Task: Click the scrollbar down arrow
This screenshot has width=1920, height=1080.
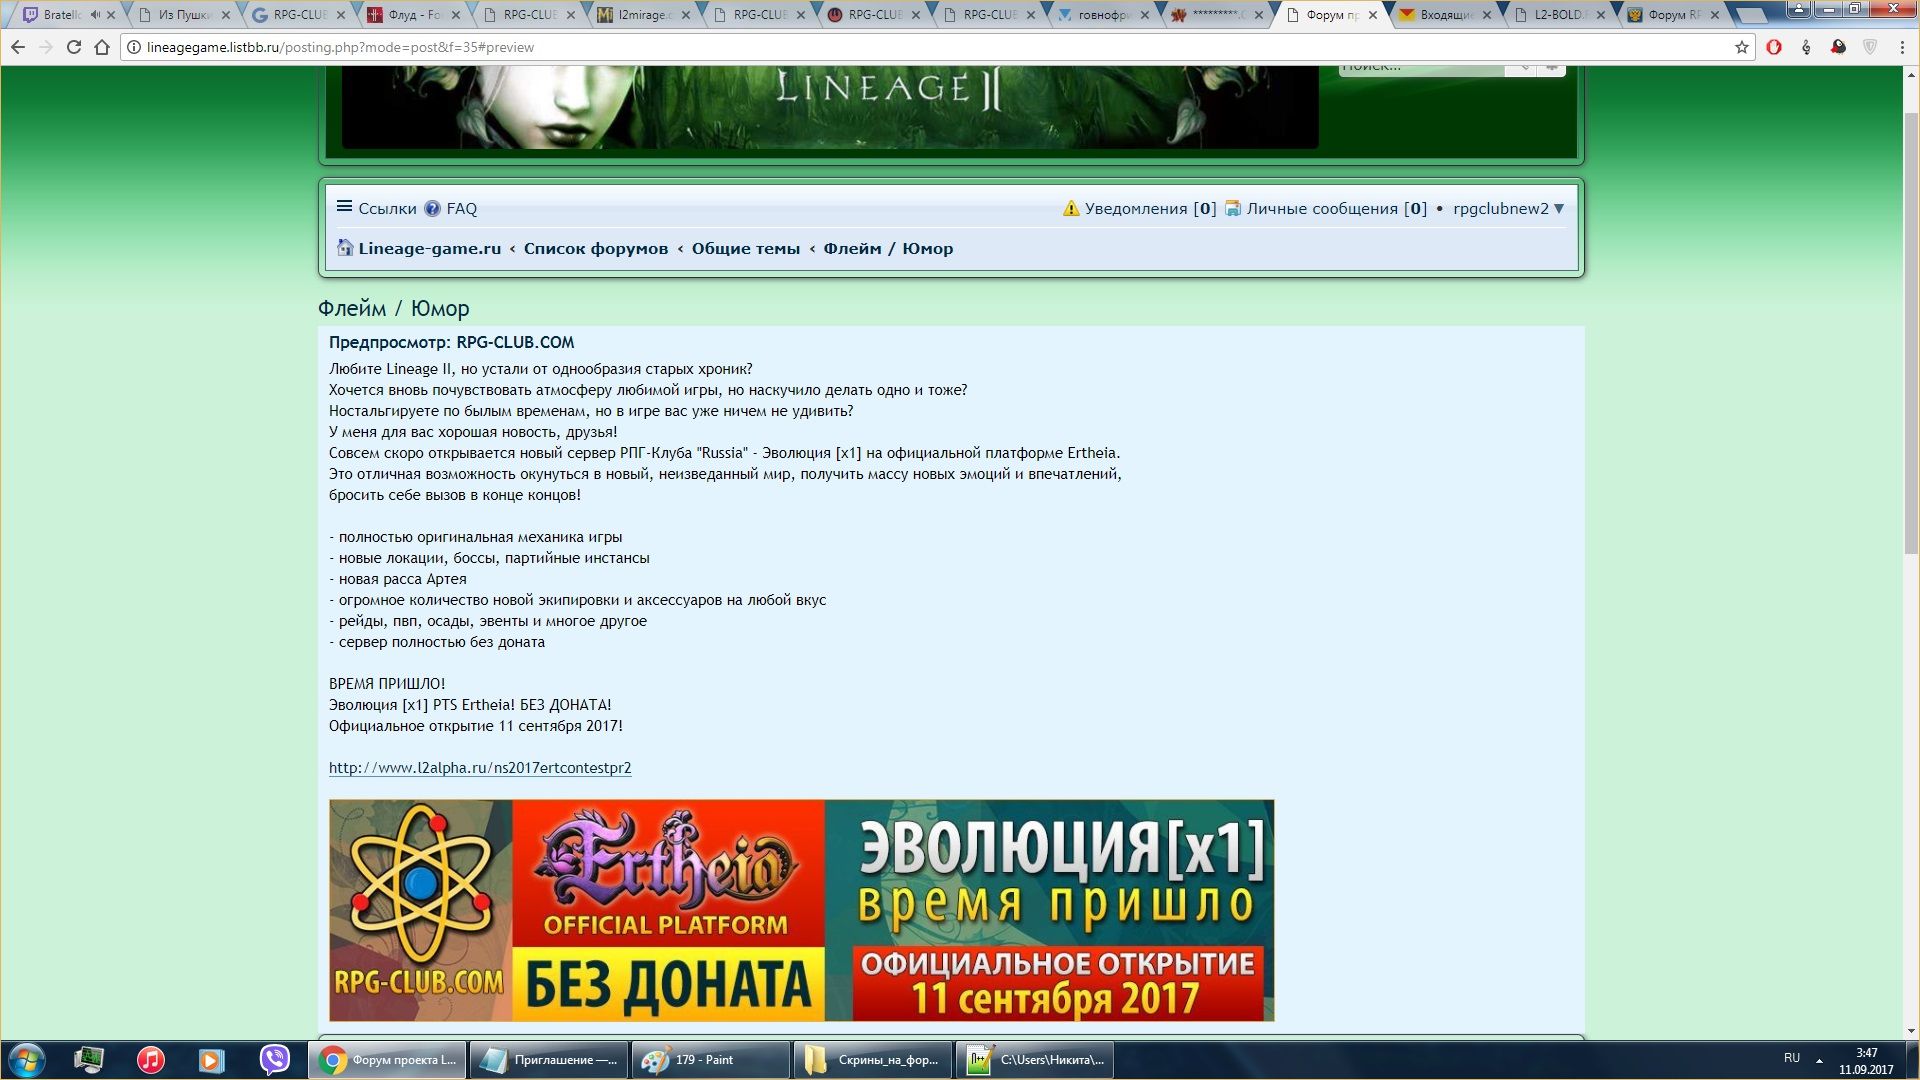Action: (1910, 1031)
